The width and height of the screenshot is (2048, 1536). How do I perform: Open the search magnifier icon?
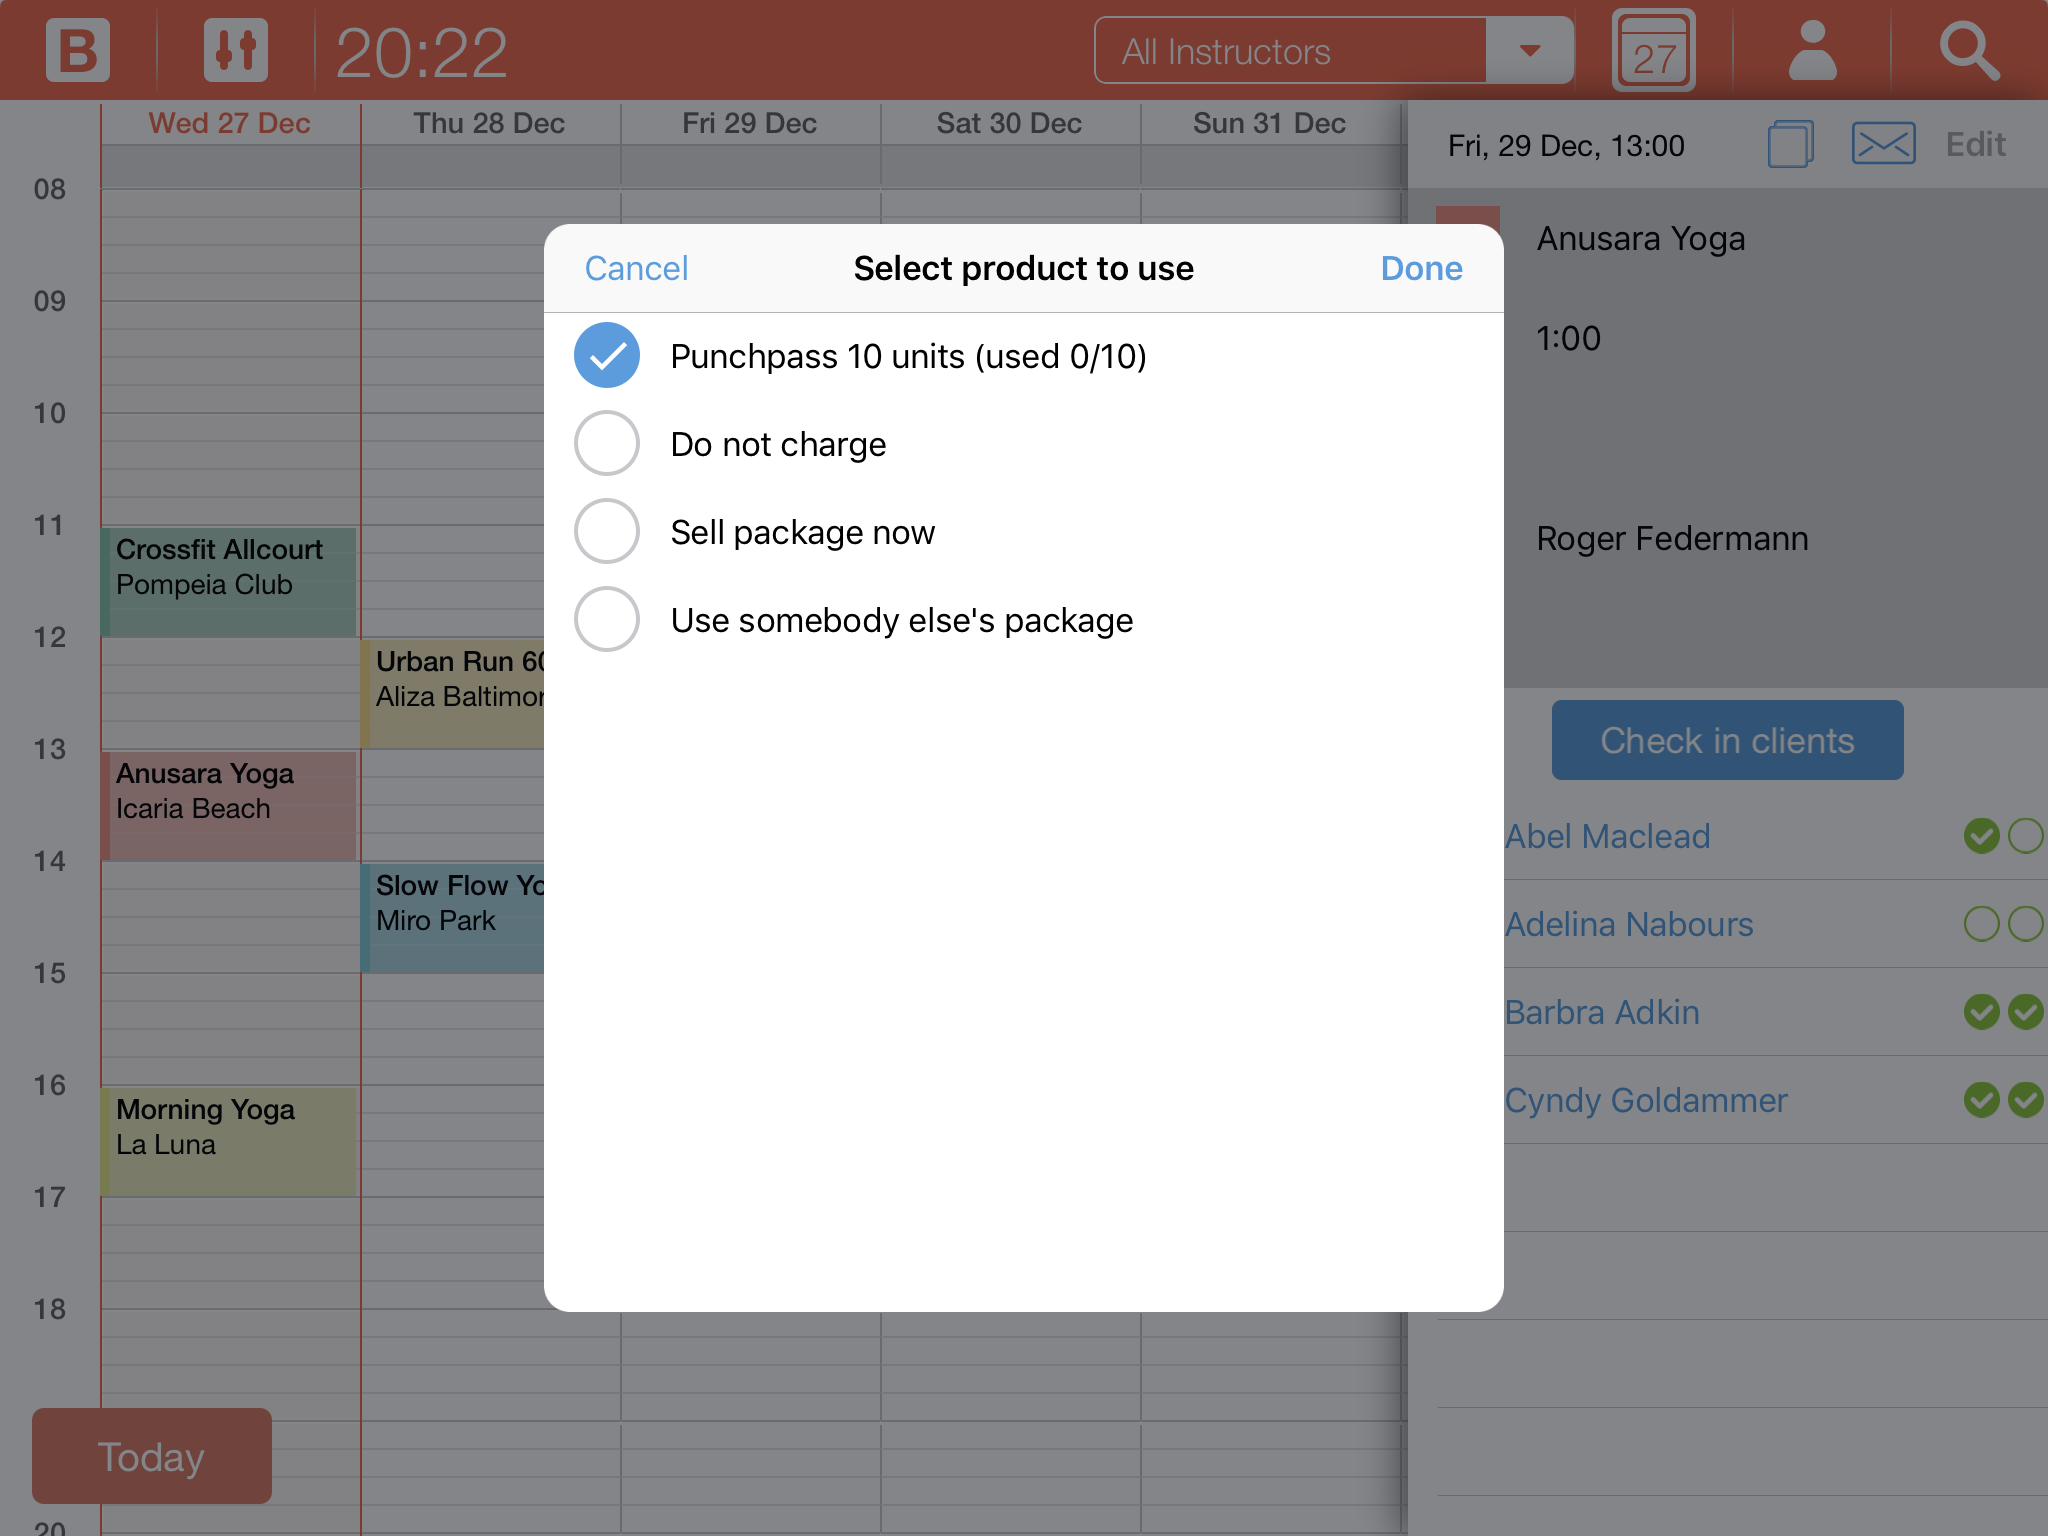(1968, 51)
